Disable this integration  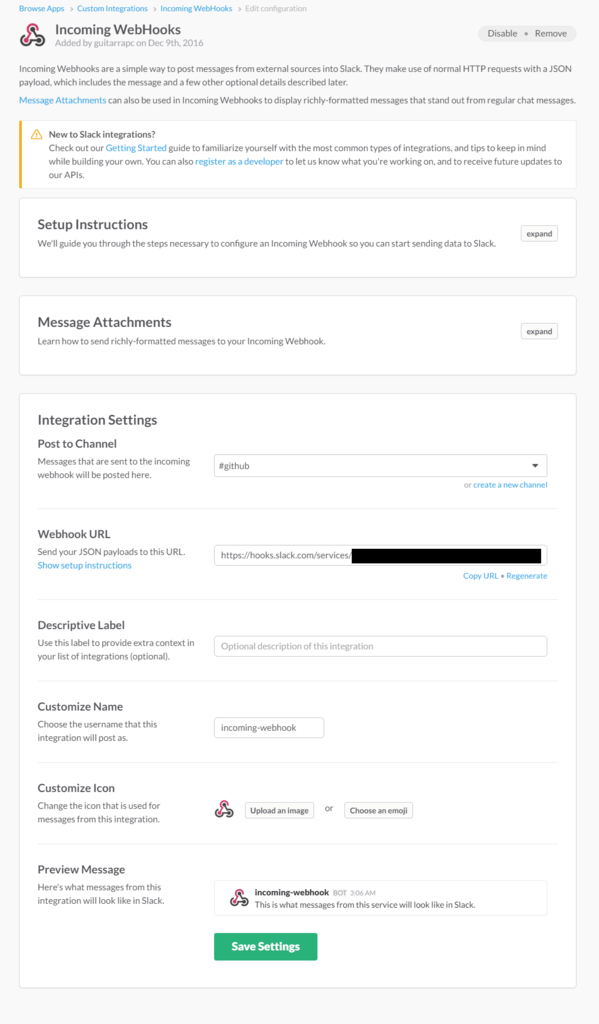click(502, 33)
